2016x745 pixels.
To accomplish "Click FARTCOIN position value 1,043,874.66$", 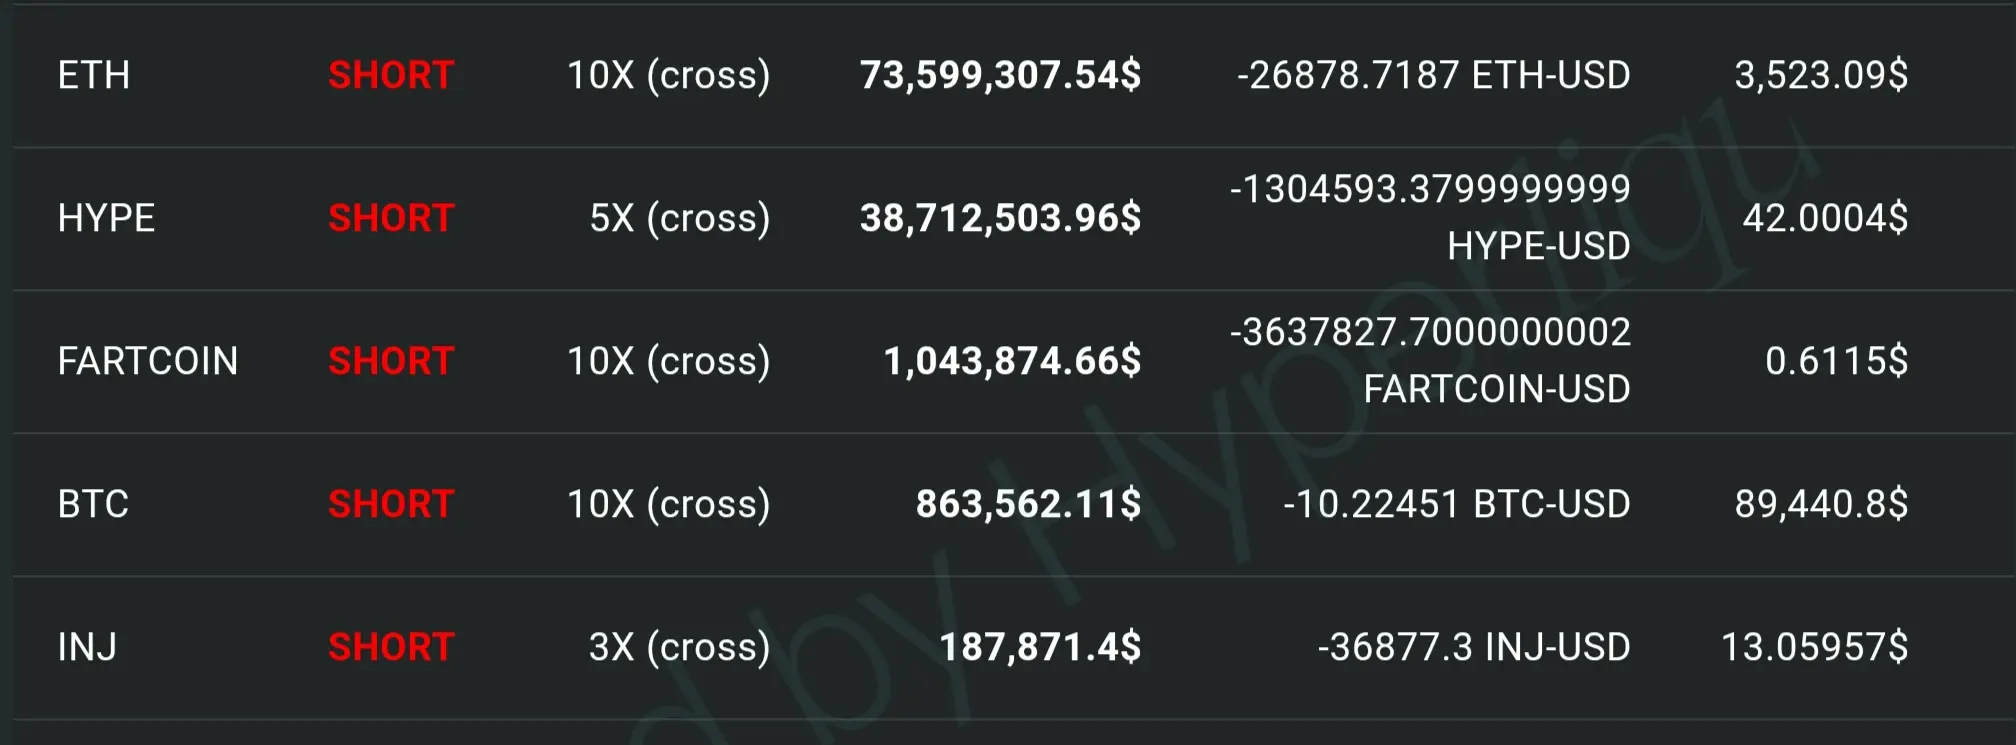I will (x=1012, y=361).
